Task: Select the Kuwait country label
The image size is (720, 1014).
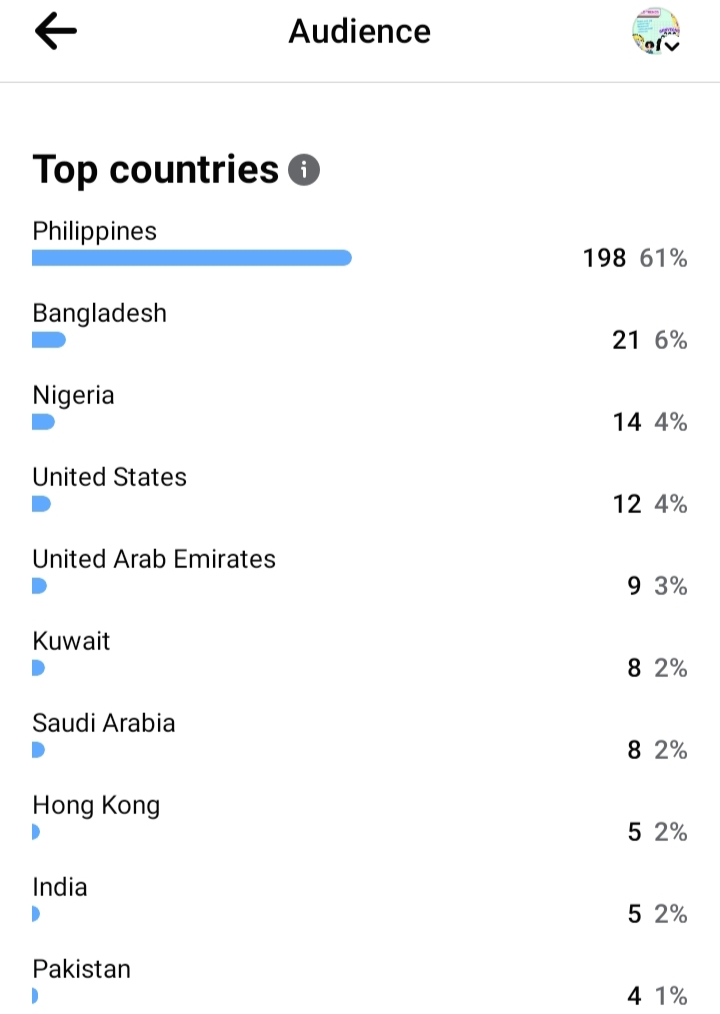Action: point(71,641)
